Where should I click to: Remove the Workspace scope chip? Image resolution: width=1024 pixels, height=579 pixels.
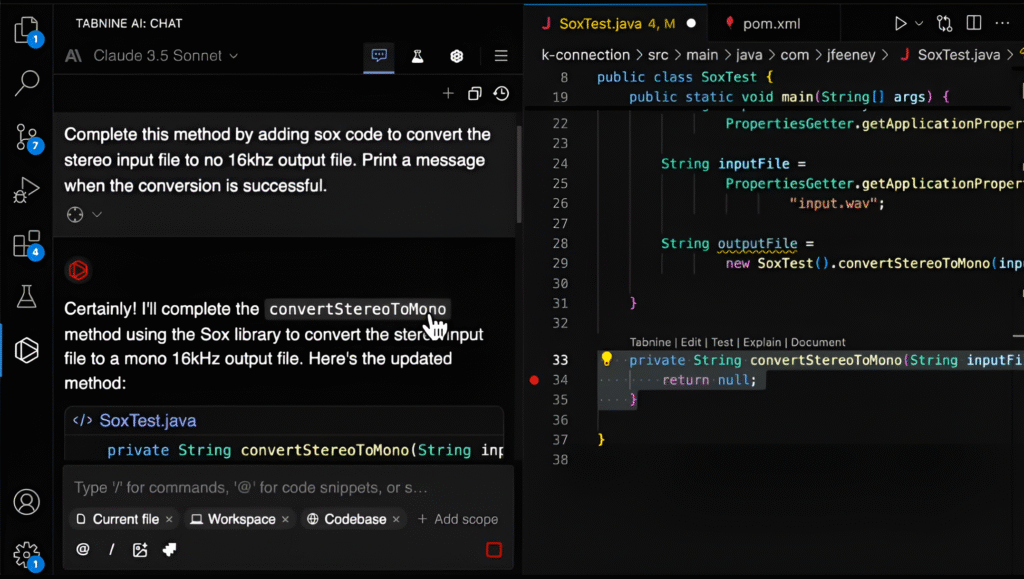(x=285, y=520)
